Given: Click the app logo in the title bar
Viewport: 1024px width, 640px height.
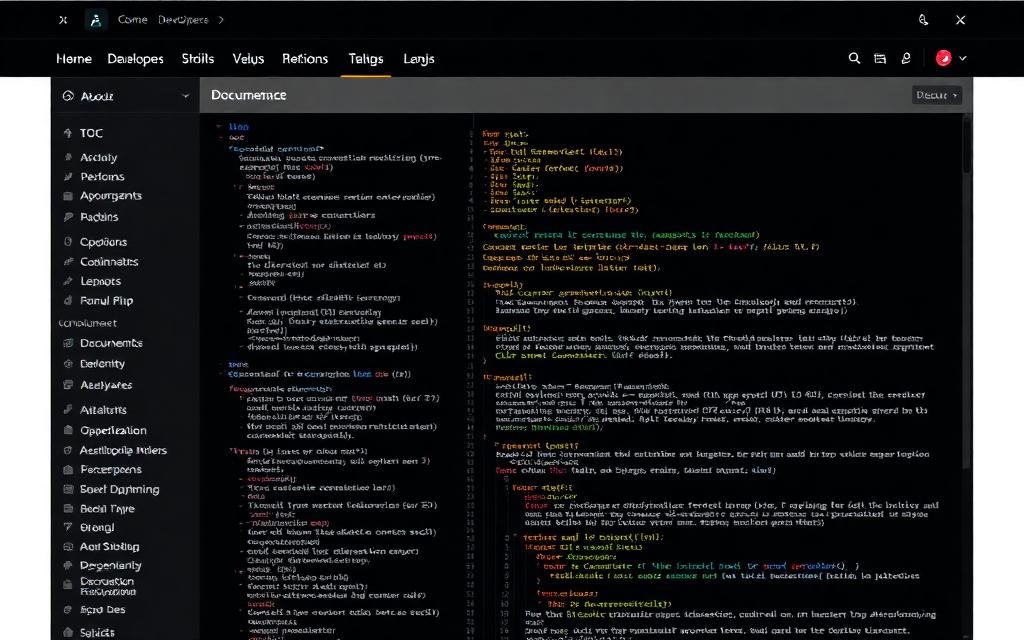Looking at the screenshot, I should (x=96, y=20).
